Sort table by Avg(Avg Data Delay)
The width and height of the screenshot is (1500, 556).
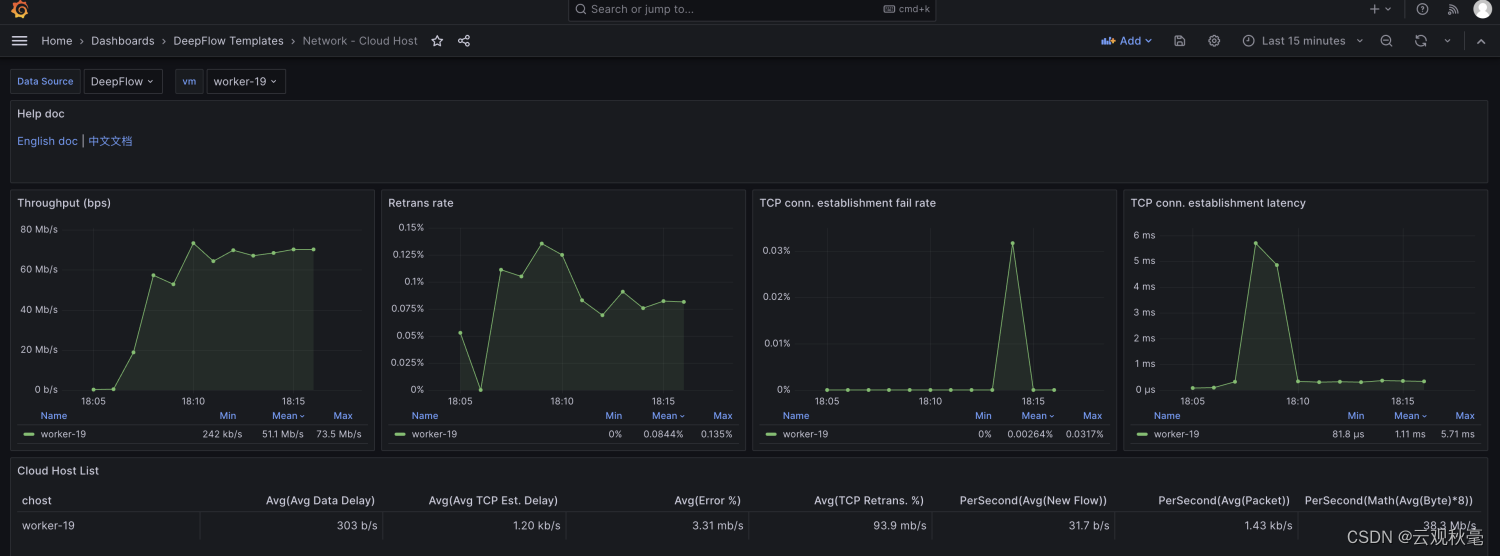coord(320,500)
